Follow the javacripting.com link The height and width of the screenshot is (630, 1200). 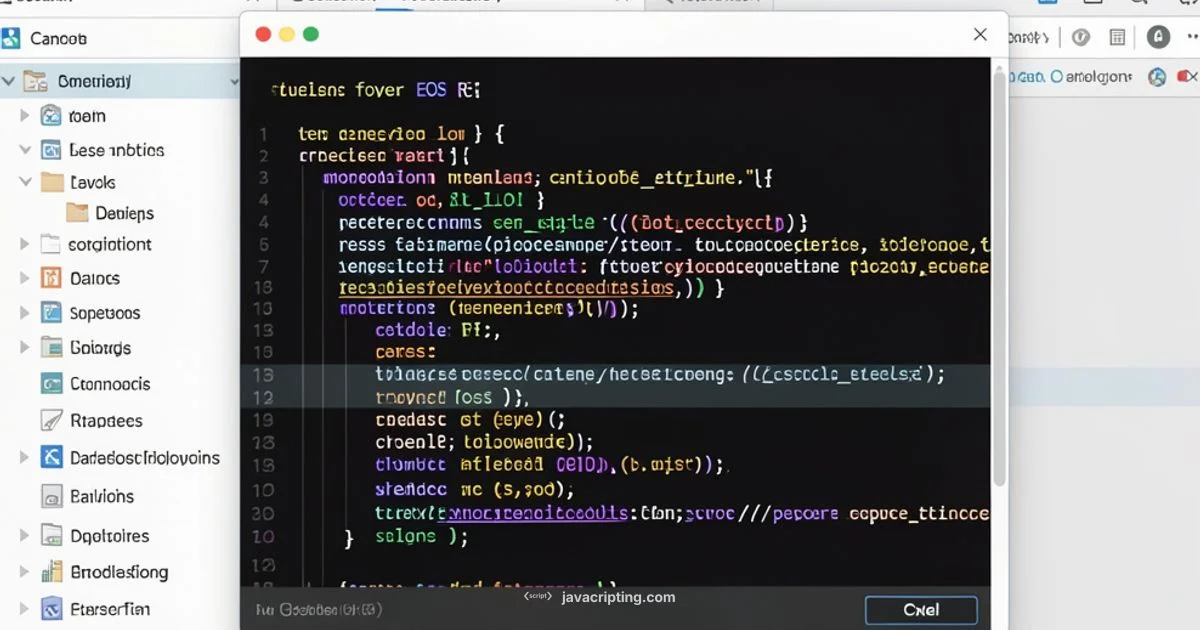tap(620, 596)
